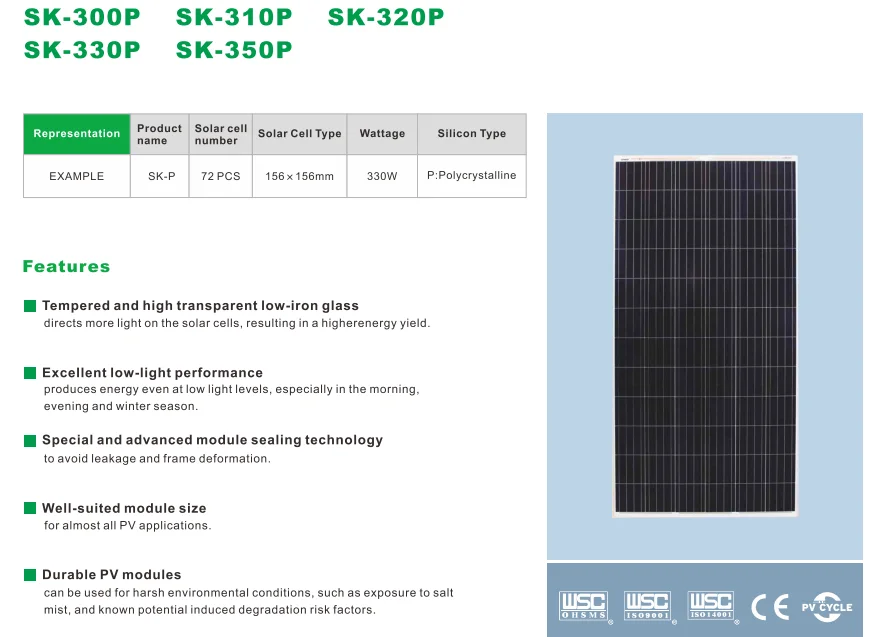Click the 156 x 156mm table cell
872x637 pixels.
coord(300,176)
